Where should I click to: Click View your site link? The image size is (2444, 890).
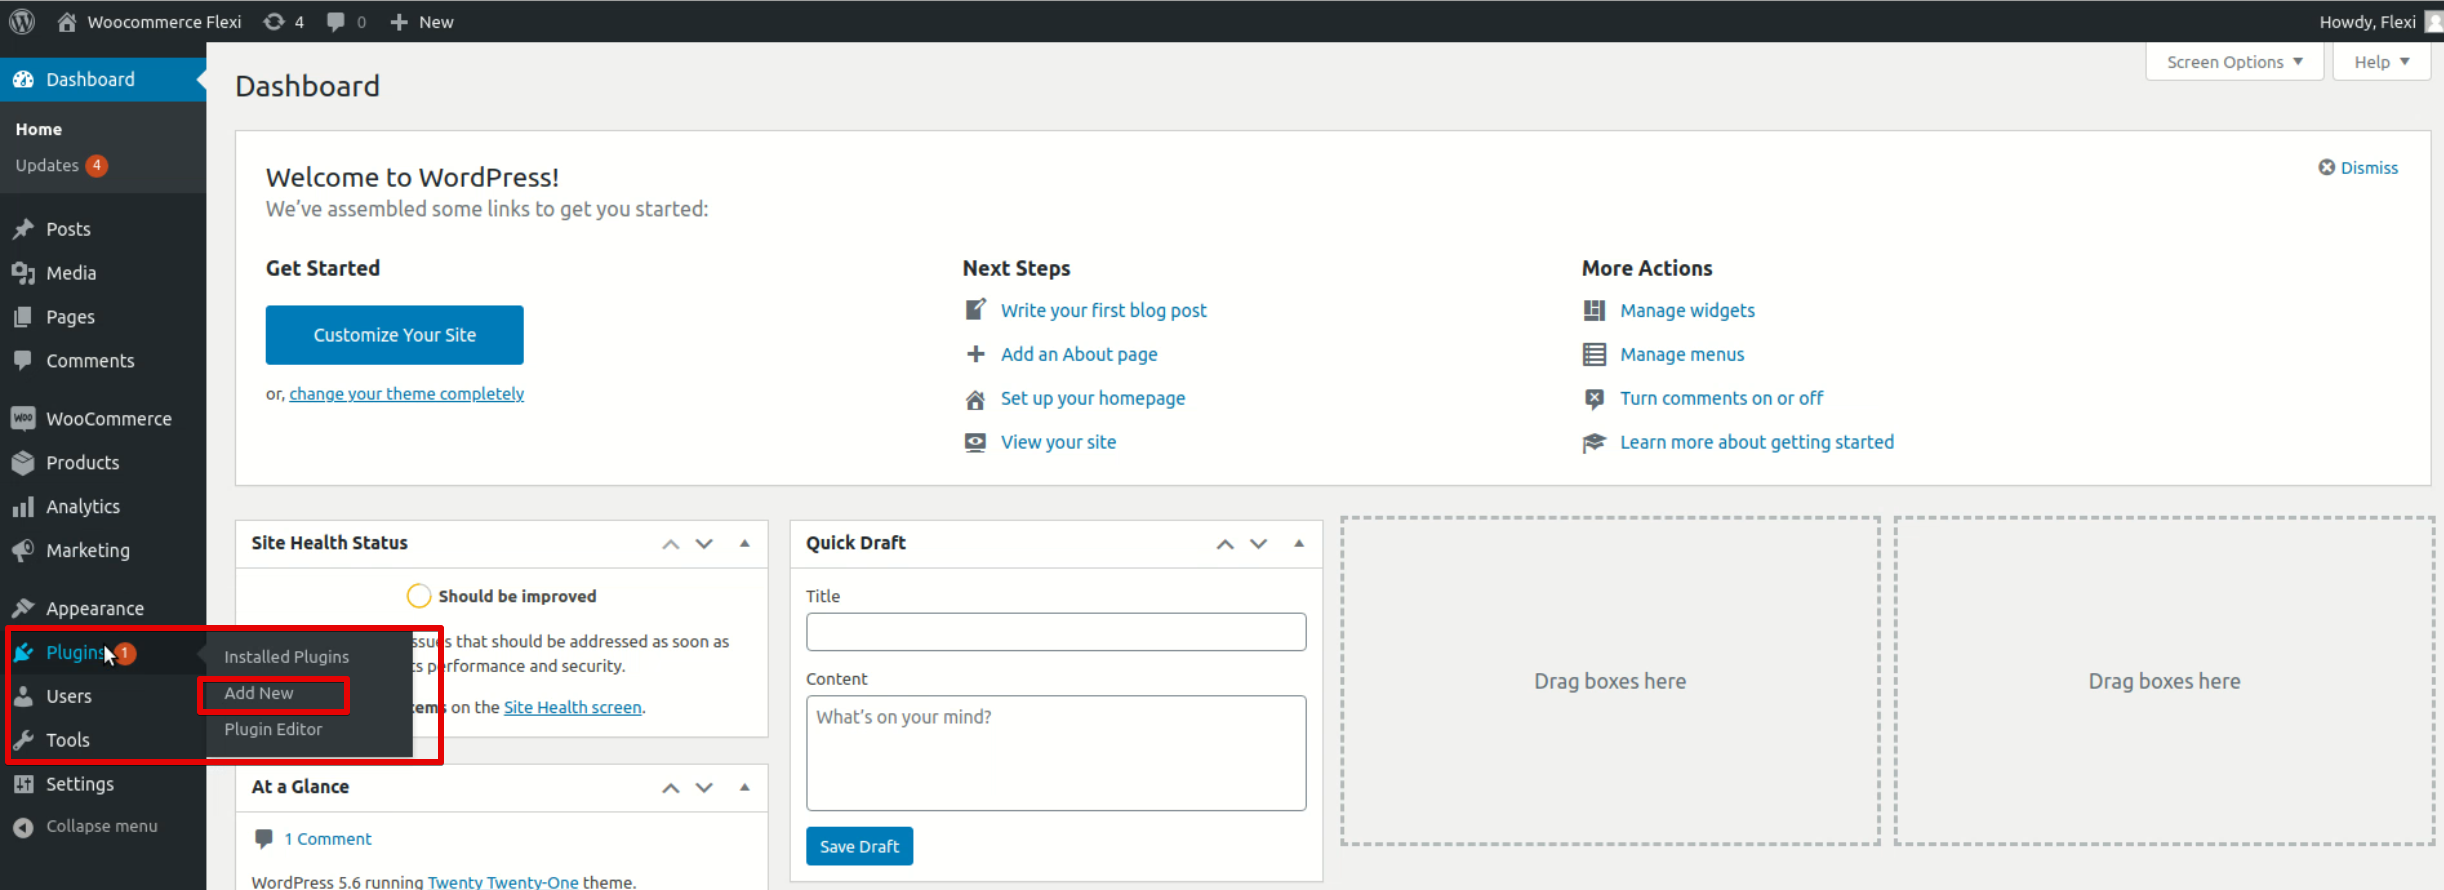point(1059,442)
